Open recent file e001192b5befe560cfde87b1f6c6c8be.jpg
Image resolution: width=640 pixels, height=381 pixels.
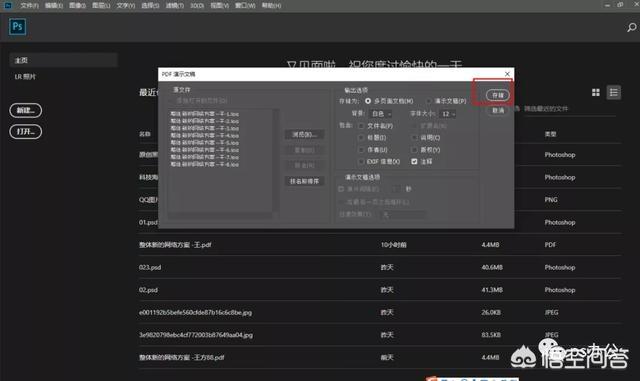pos(195,312)
